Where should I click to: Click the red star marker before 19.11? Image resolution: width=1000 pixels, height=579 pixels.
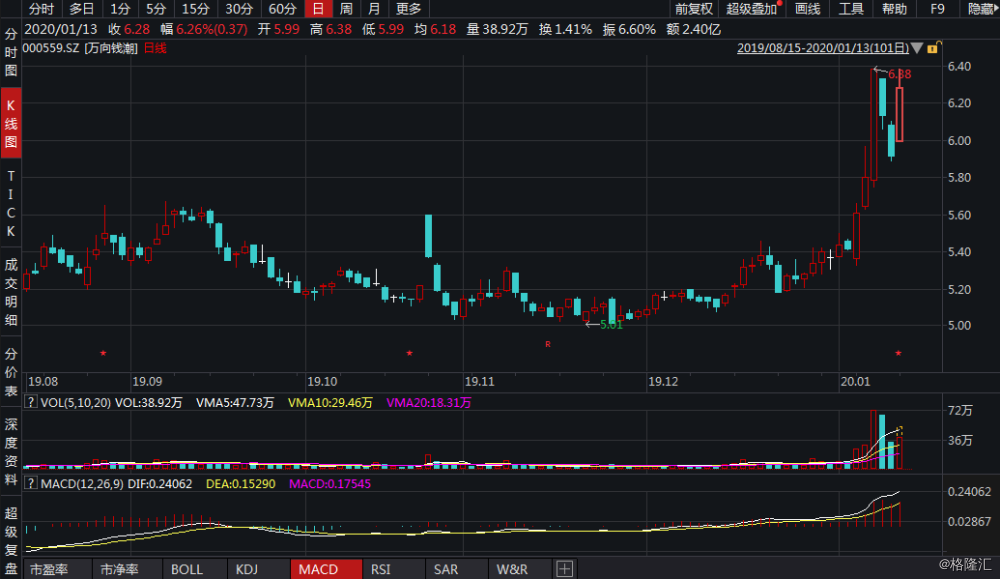coord(409,353)
